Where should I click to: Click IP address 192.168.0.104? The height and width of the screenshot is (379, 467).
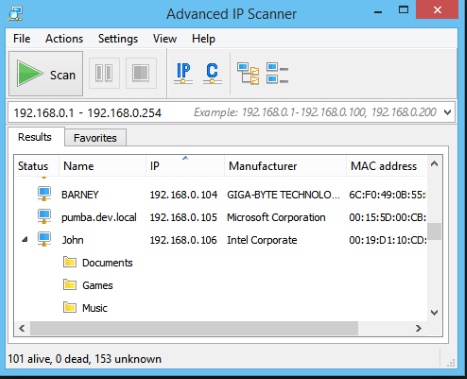(183, 195)
